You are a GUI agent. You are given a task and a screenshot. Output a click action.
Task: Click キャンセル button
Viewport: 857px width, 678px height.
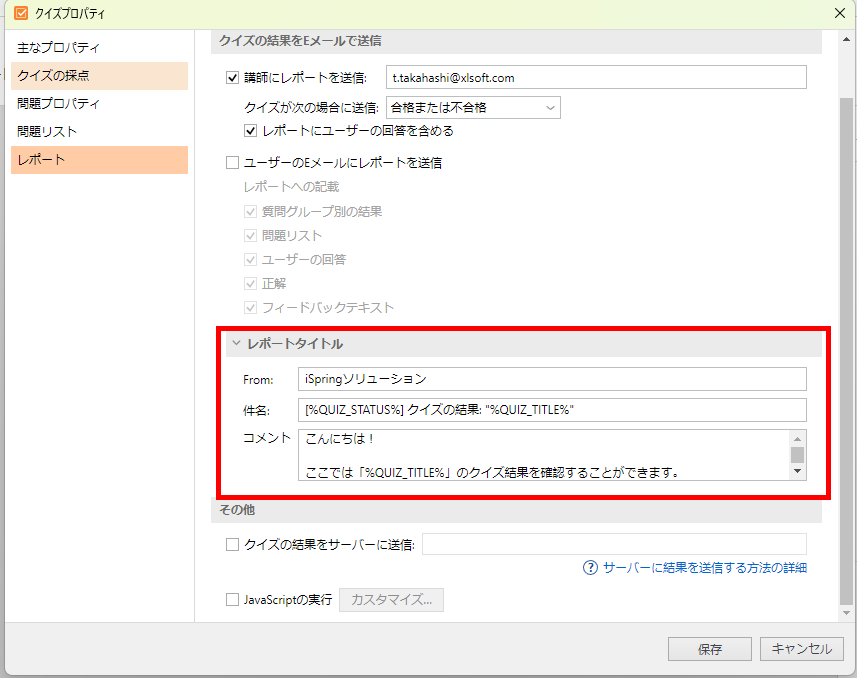[801, 649]
